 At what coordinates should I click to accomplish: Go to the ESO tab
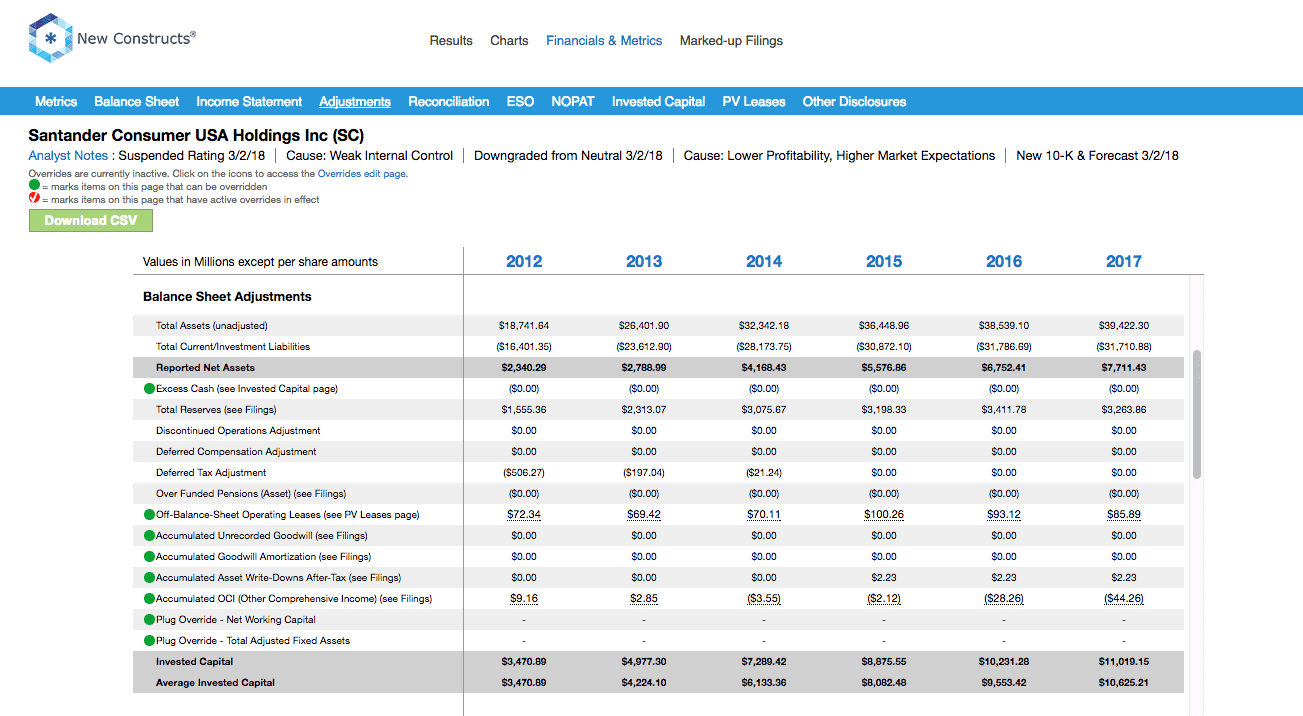[520, 101]
